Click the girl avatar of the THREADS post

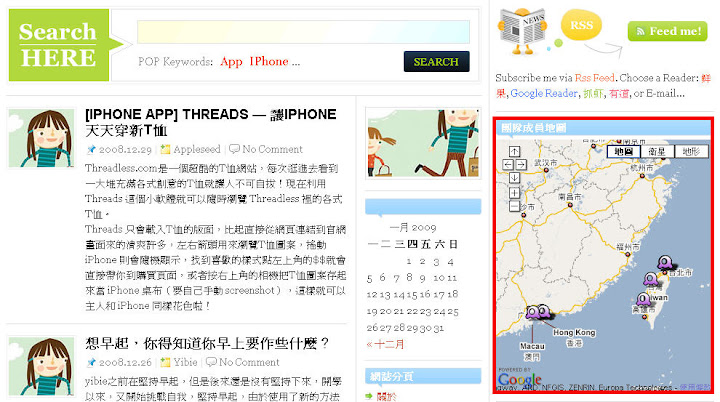pyautogui.click(x=41, y=138)
